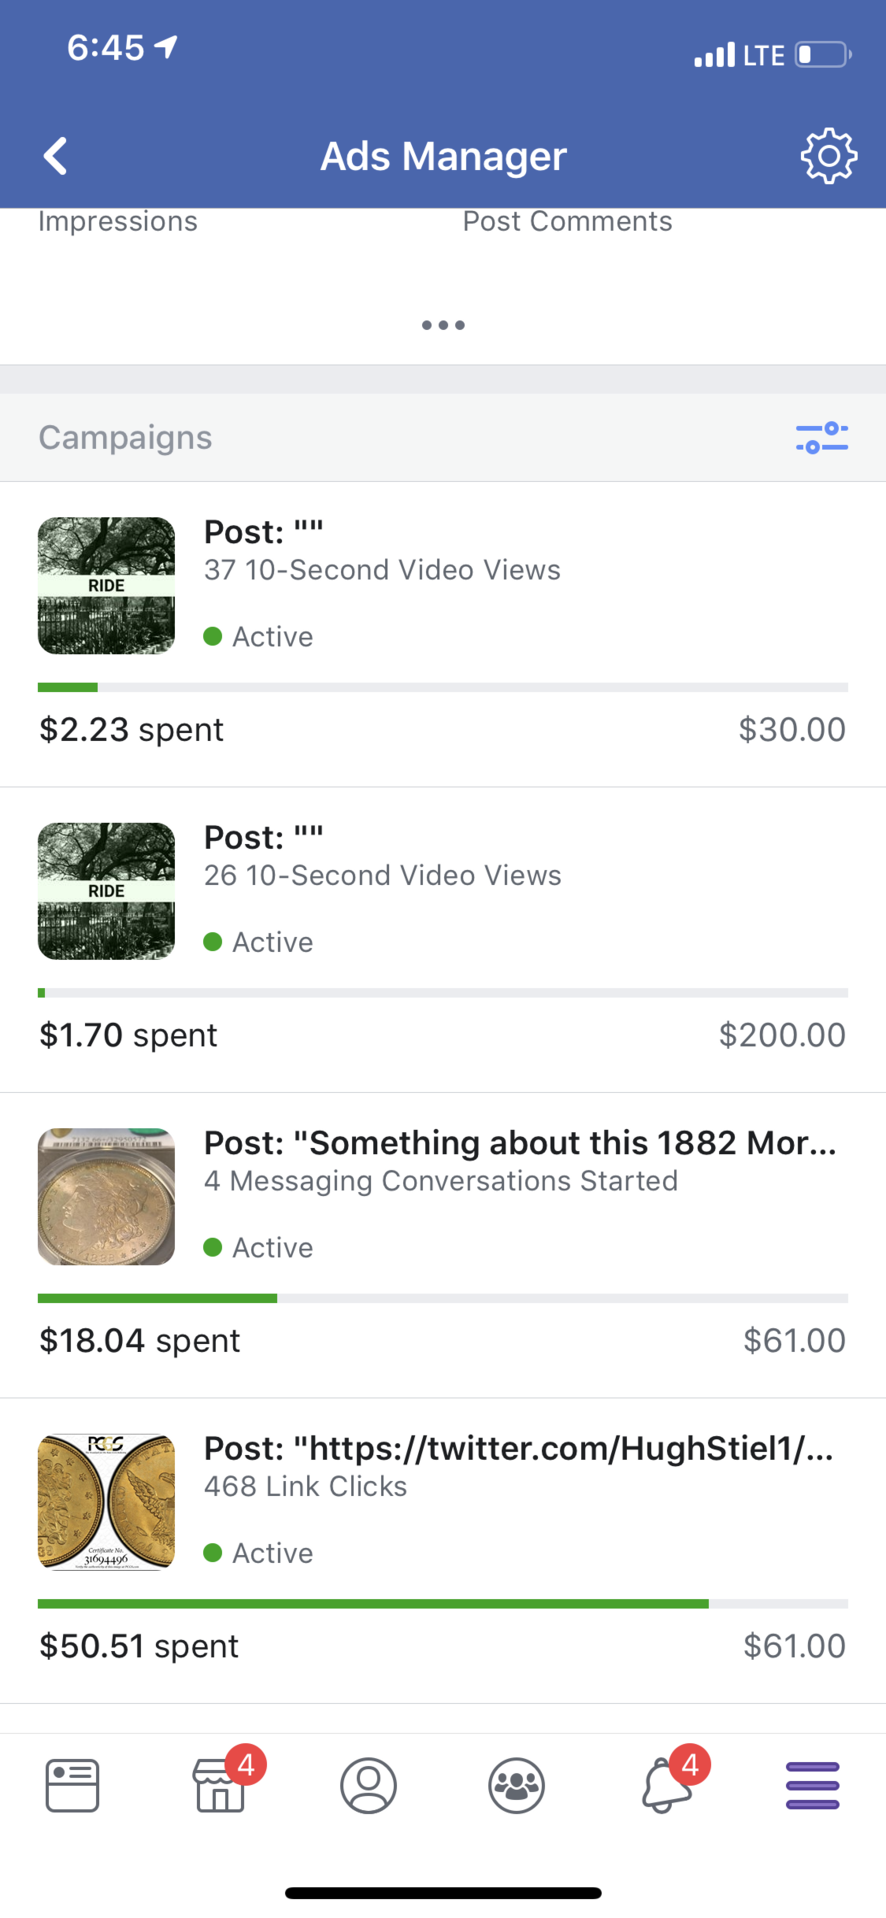
Task: Tap the Impressions metric label
Action: [x=118, y=221]
